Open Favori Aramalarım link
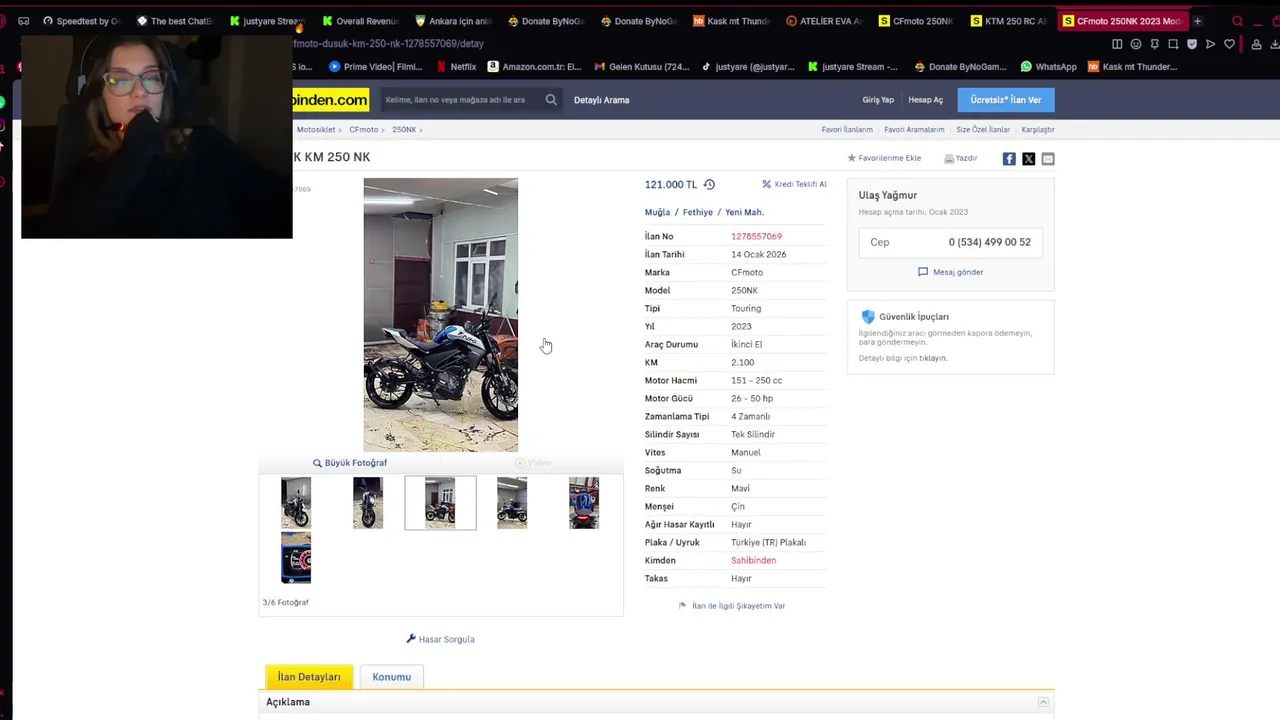 click(x=914, y=130)
